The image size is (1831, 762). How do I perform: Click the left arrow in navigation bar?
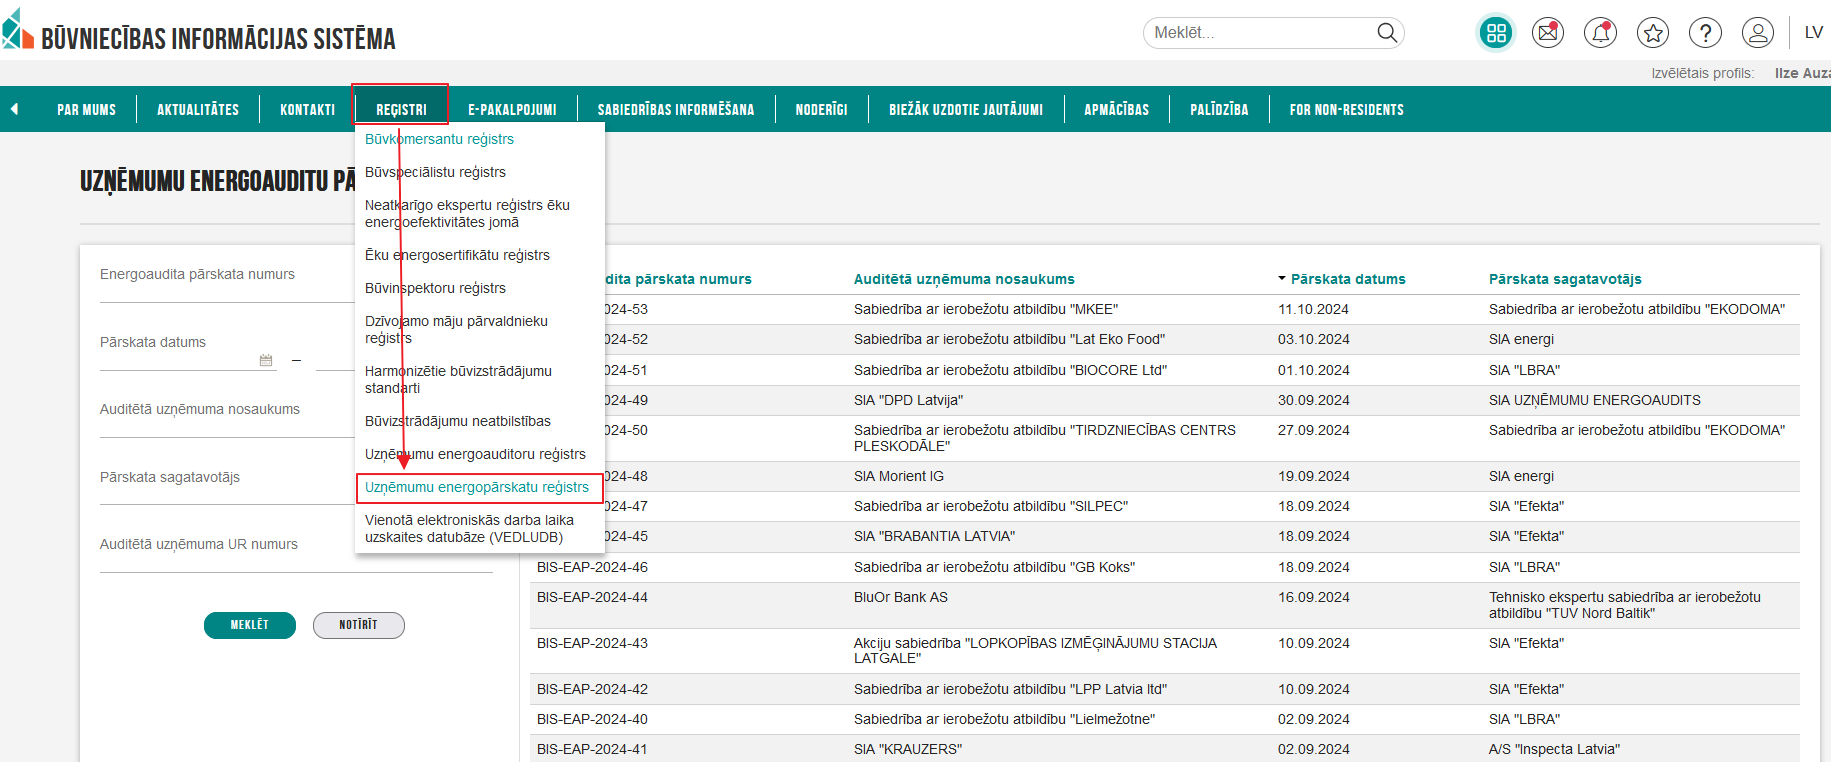point(15,109)
